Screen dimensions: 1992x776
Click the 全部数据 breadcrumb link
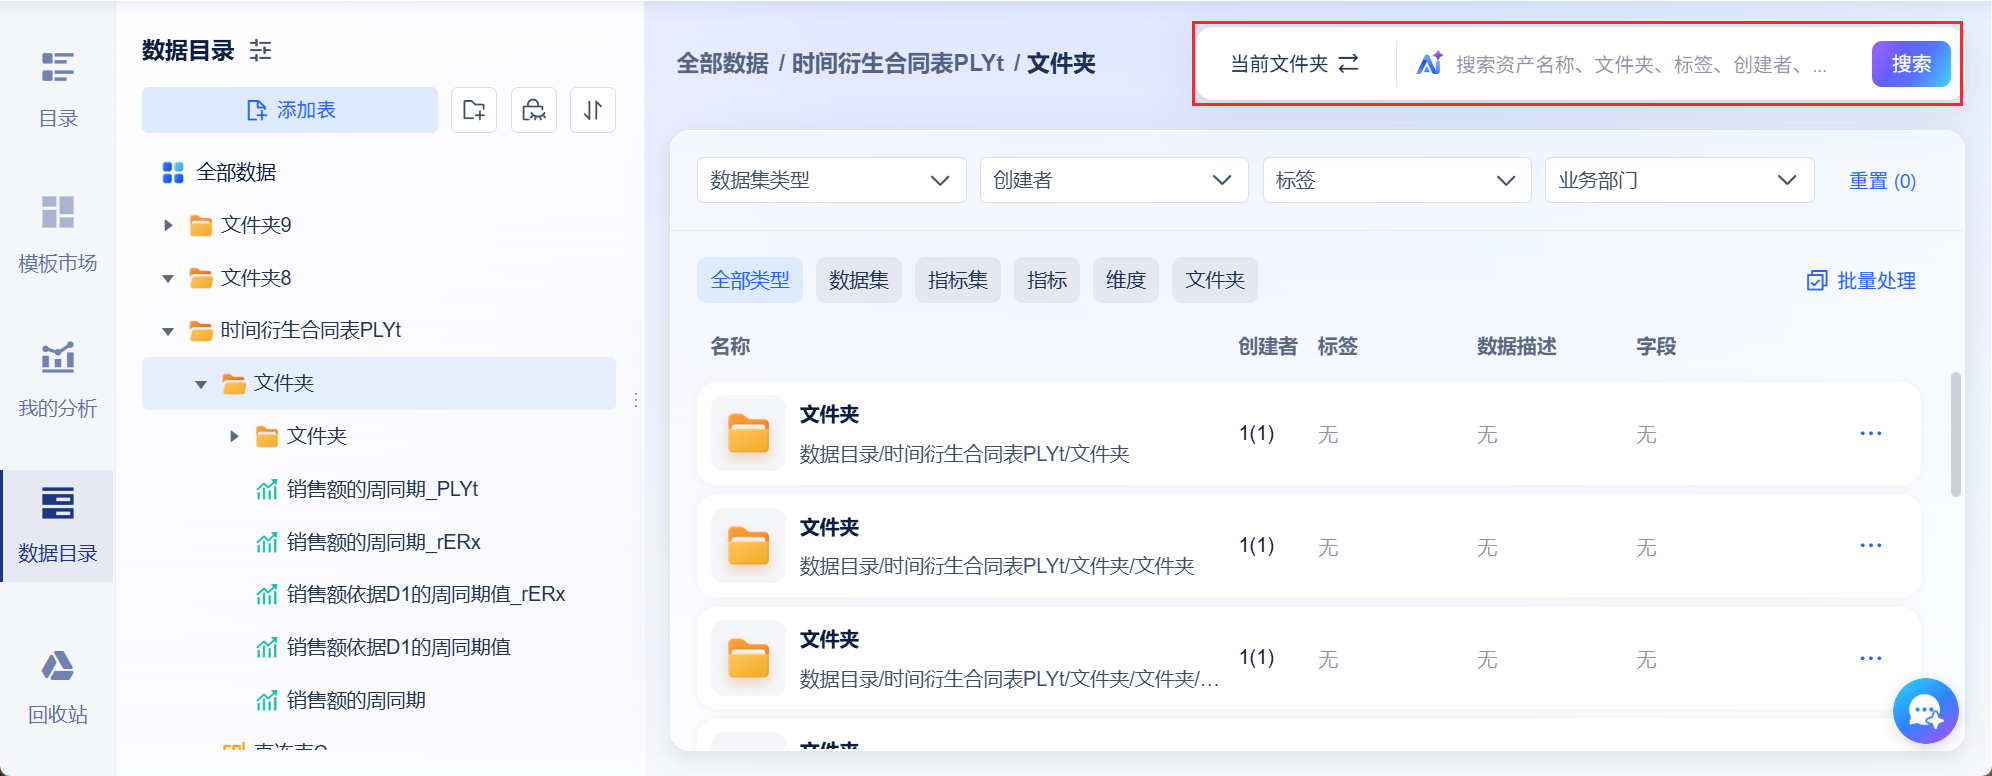pyautogui.click(x=723, y=64)
